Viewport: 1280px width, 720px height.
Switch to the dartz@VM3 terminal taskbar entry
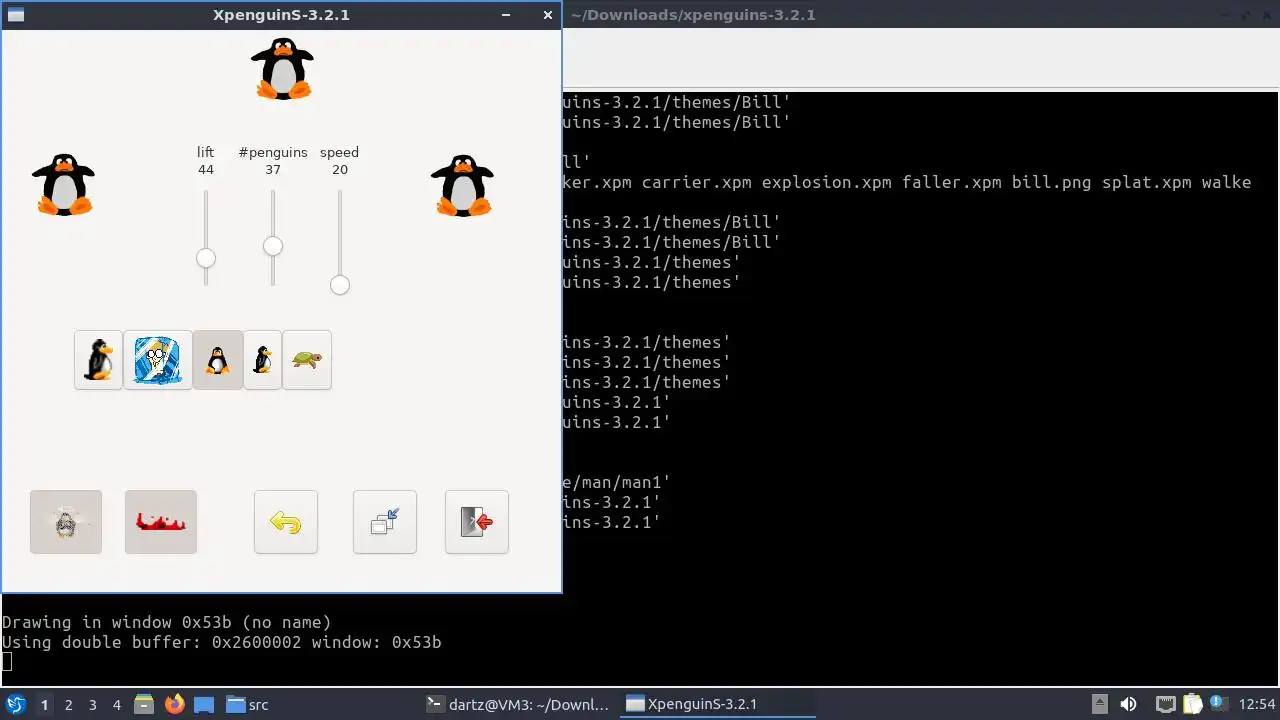pyautogui.click(x=517, y=704)
